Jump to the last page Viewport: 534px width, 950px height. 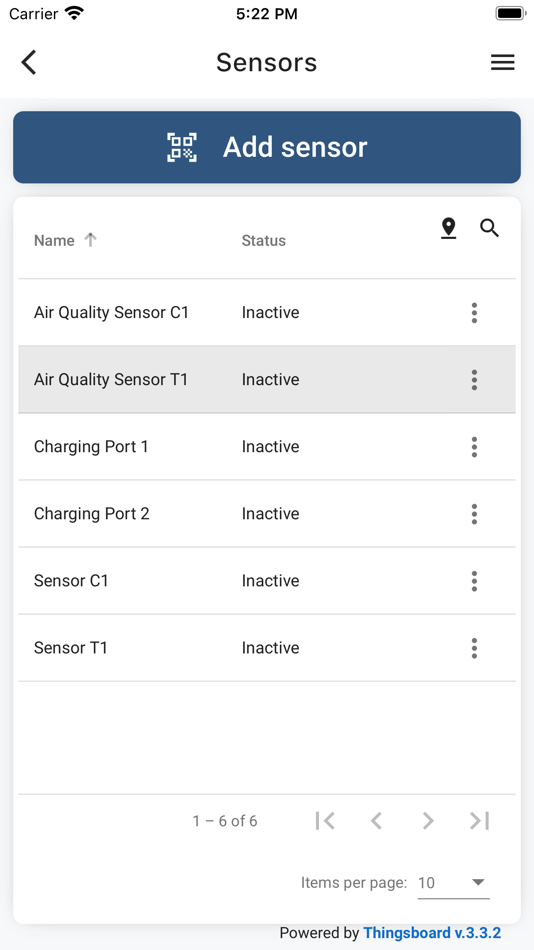[479, 821]
